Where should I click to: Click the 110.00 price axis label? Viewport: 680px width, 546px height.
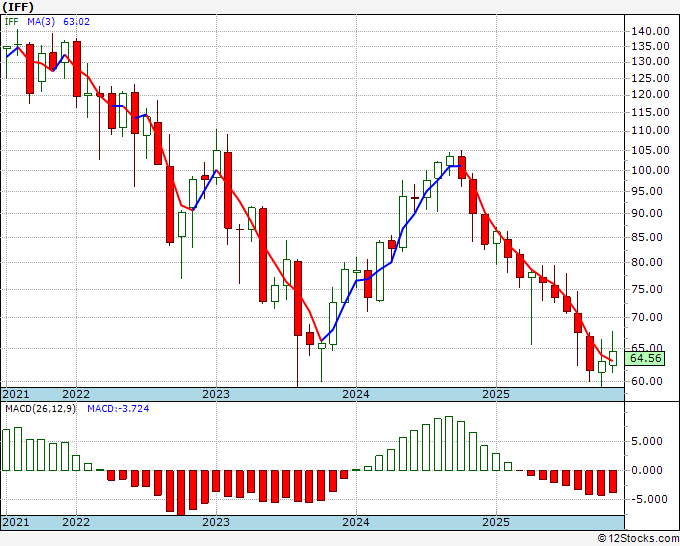click(x=650, y=131)
